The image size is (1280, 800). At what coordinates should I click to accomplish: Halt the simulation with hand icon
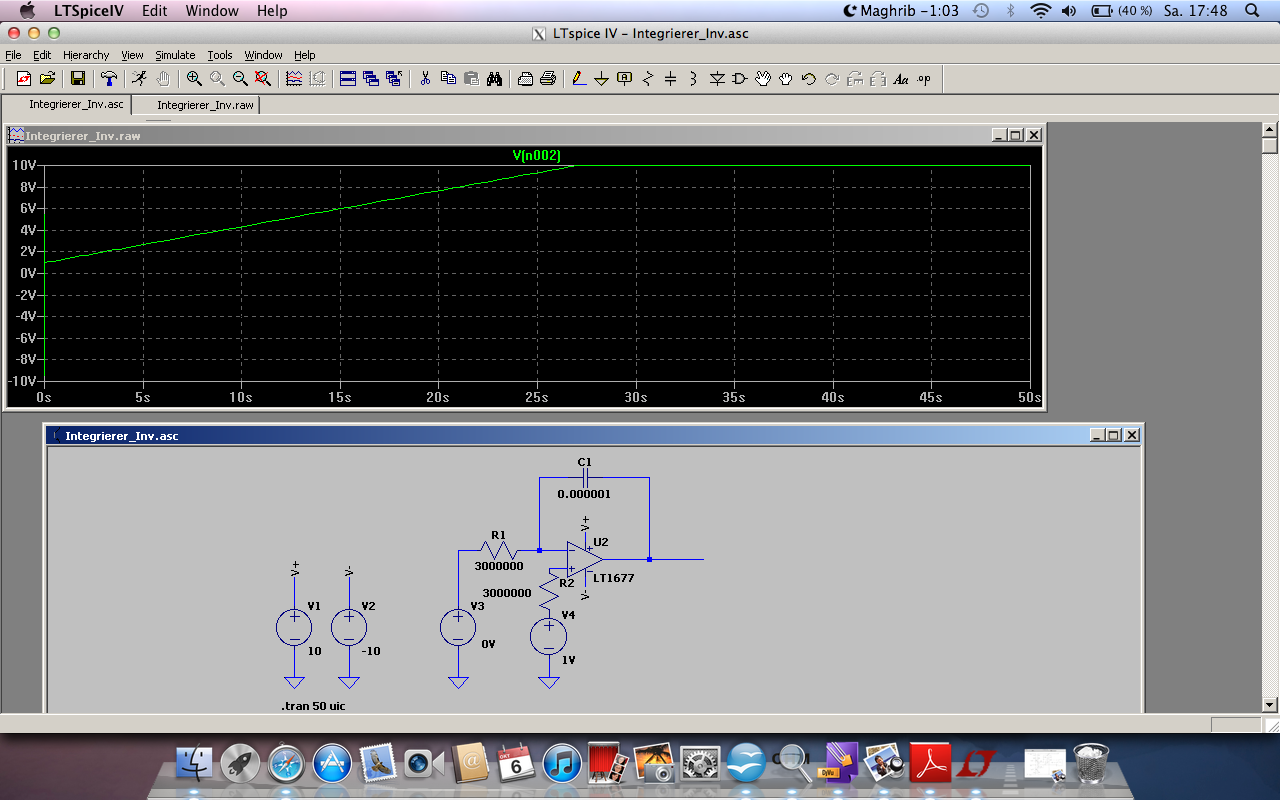point(162,79)
